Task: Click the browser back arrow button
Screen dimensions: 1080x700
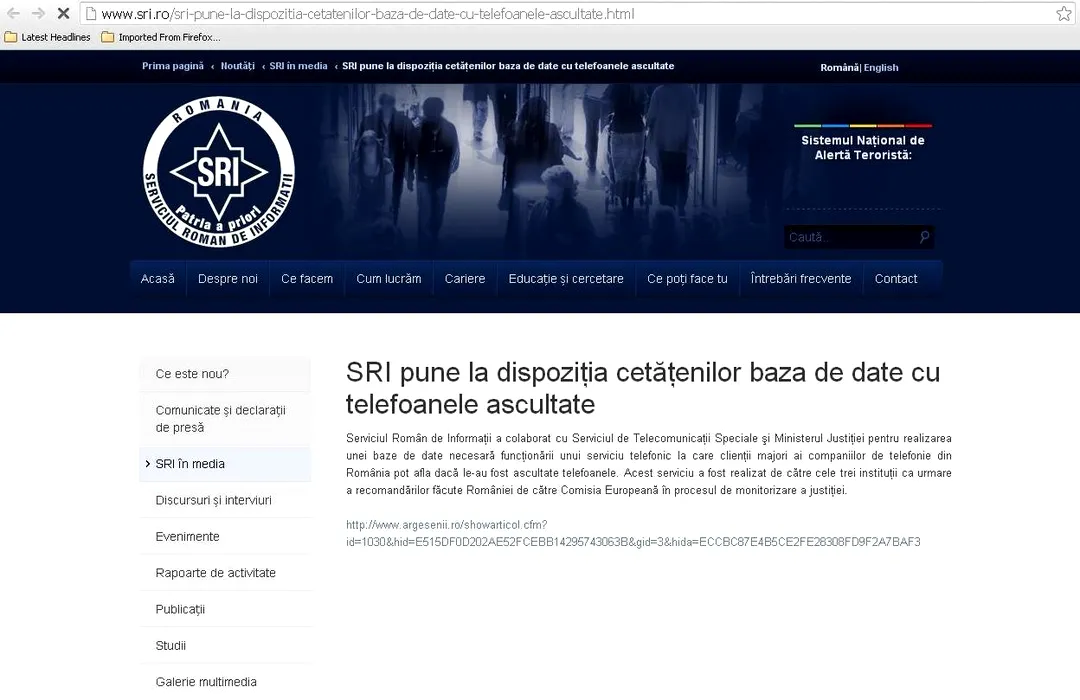Action: (14, 13)
